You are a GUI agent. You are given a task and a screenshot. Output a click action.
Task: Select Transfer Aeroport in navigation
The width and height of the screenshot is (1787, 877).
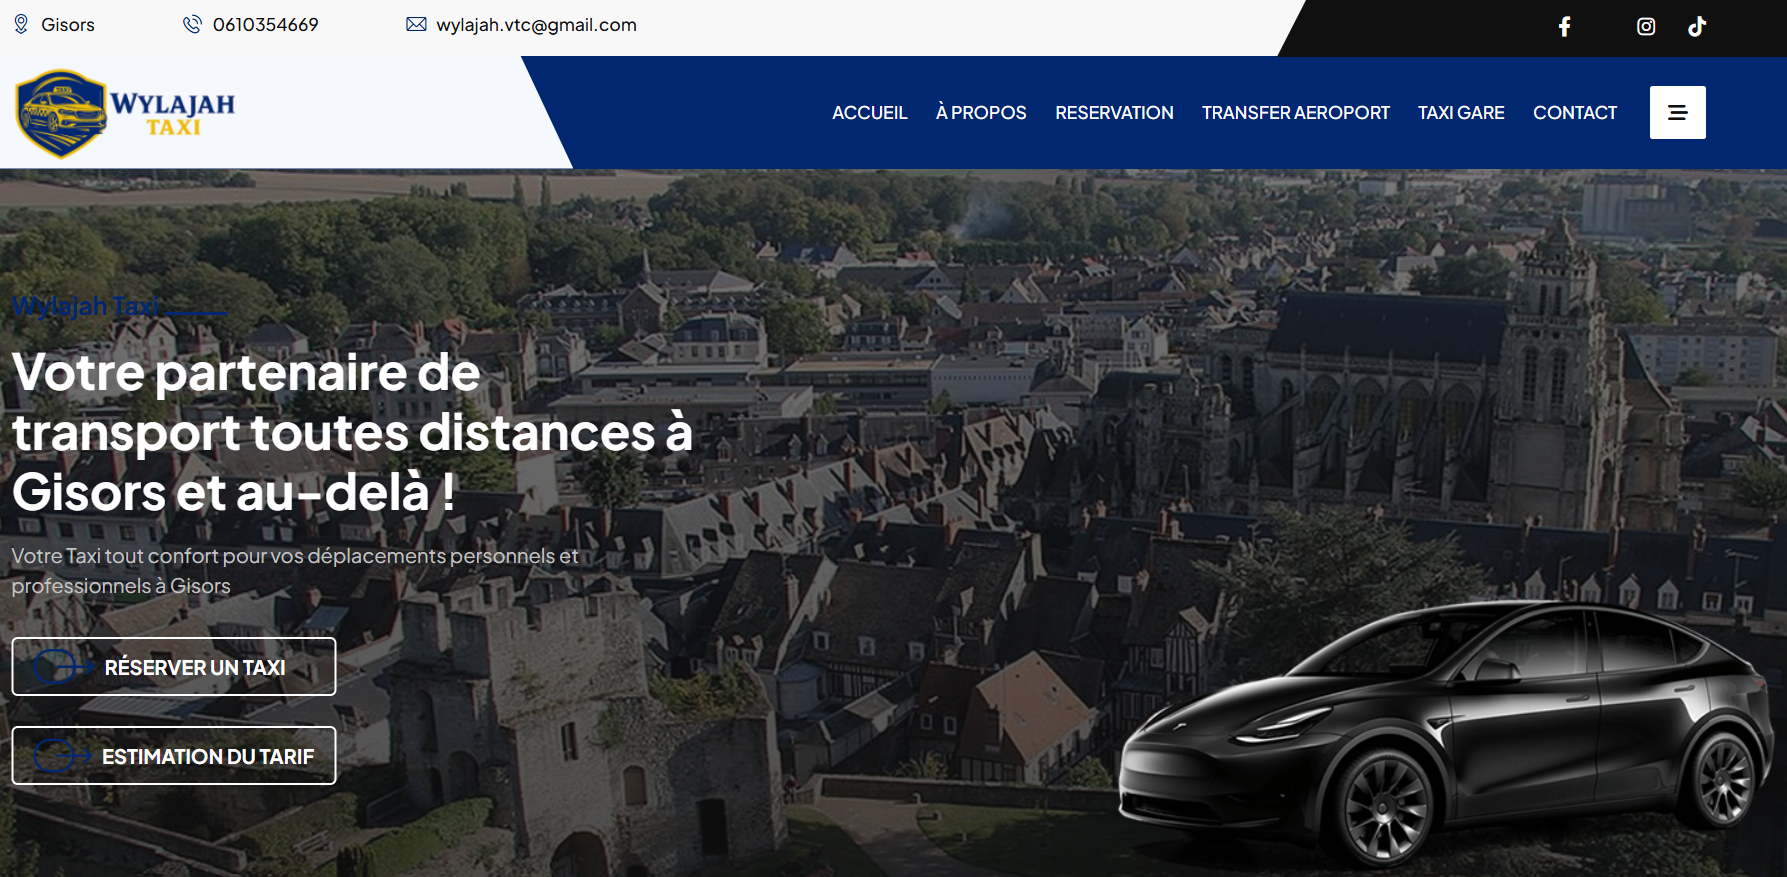tap(1295, 113)
